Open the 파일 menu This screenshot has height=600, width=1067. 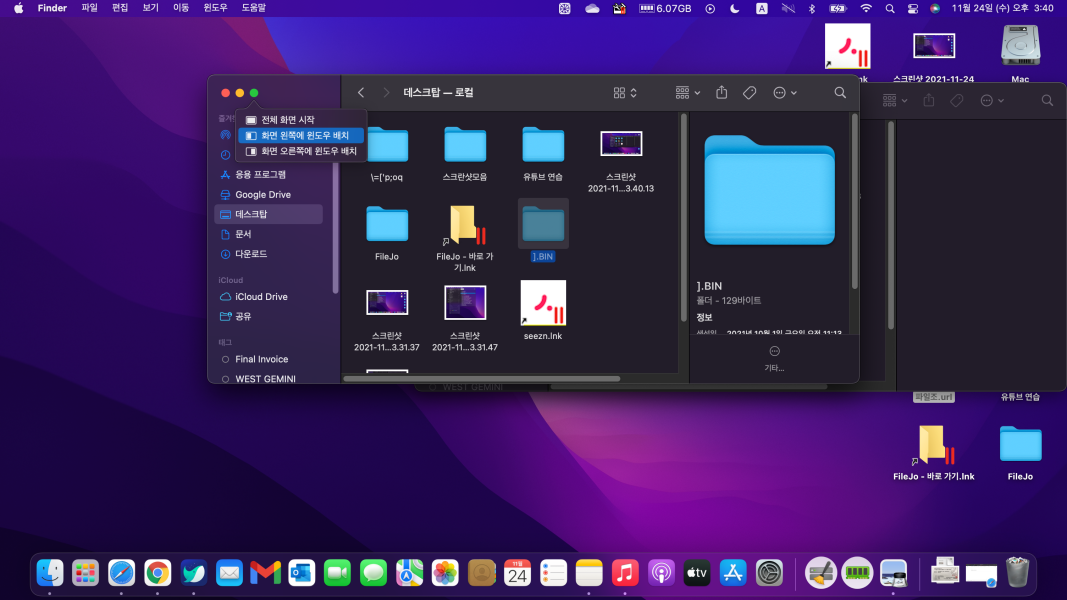coord(89,8)
